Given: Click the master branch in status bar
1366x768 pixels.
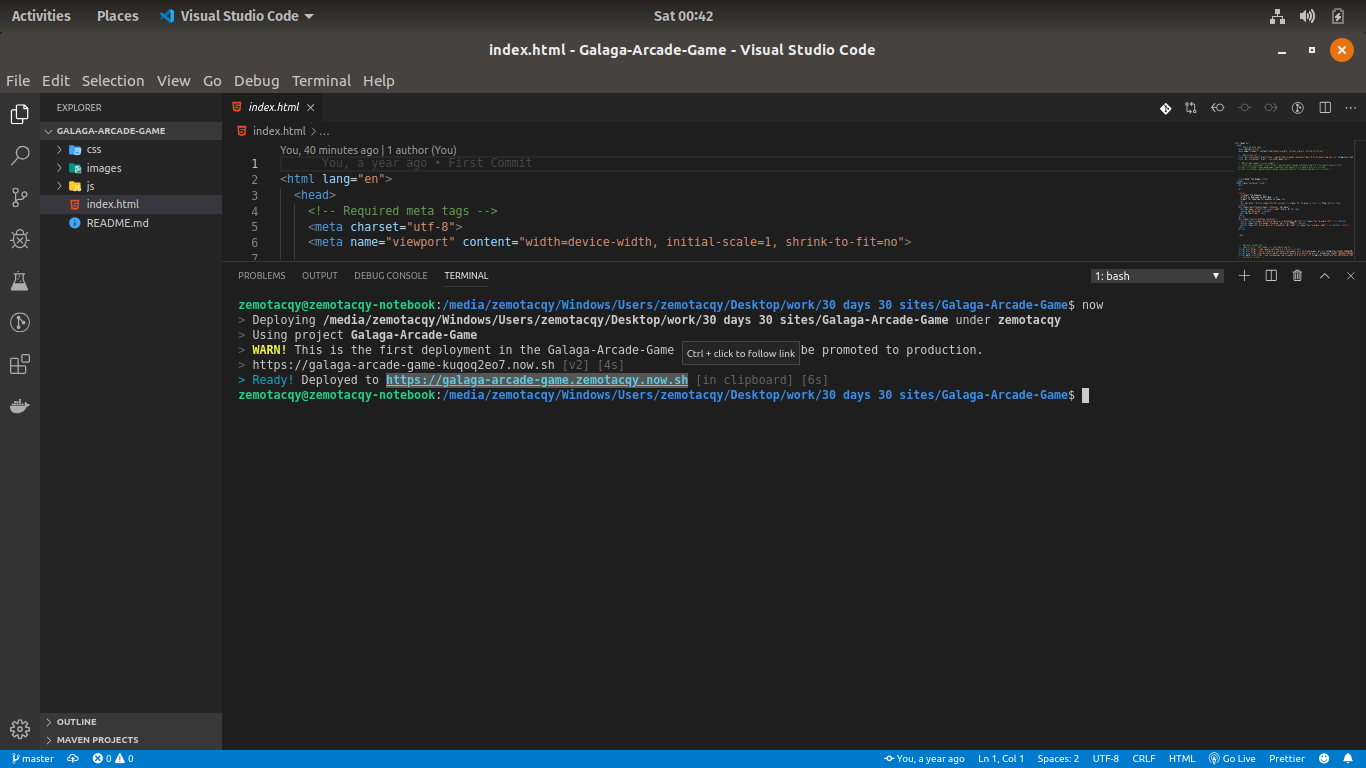Looking at the screenshot, I should coord(32,759).
